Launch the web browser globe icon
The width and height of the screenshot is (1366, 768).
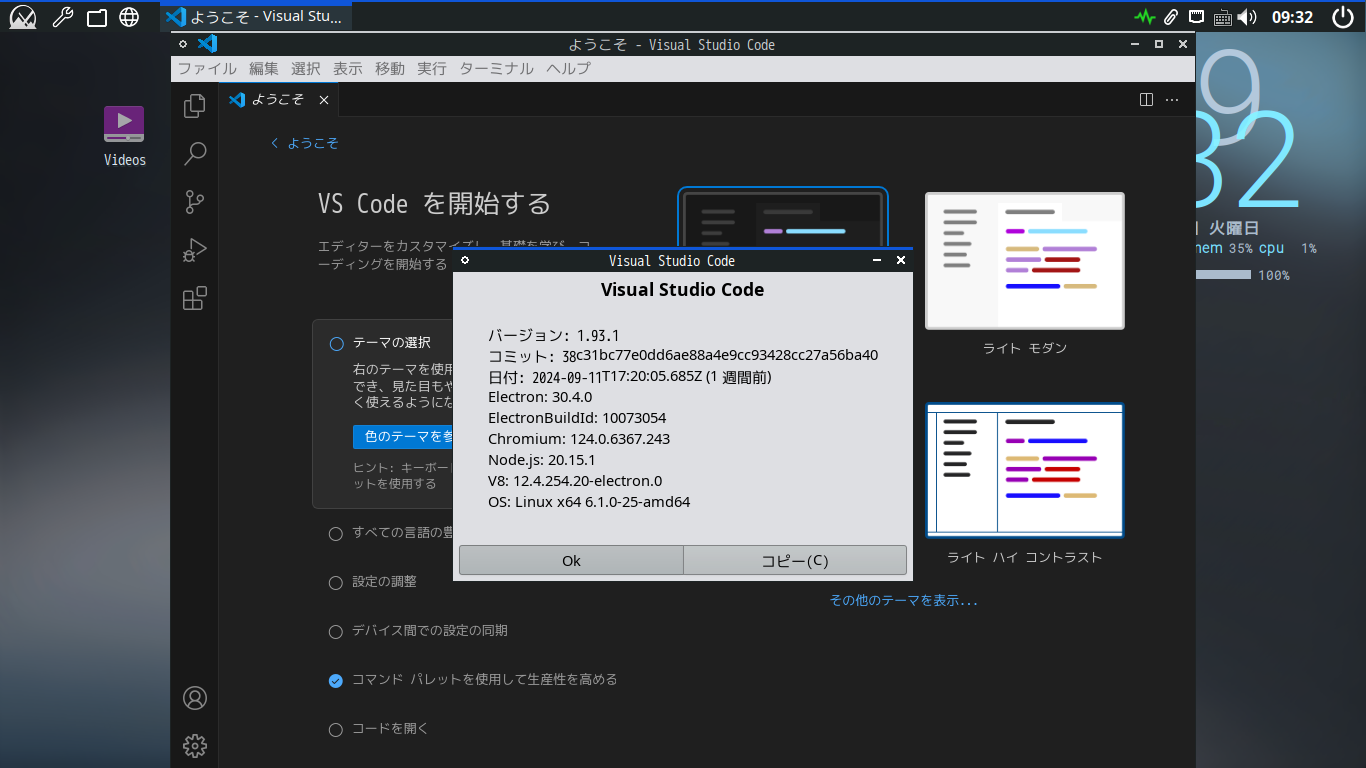[x=129, y=17]
